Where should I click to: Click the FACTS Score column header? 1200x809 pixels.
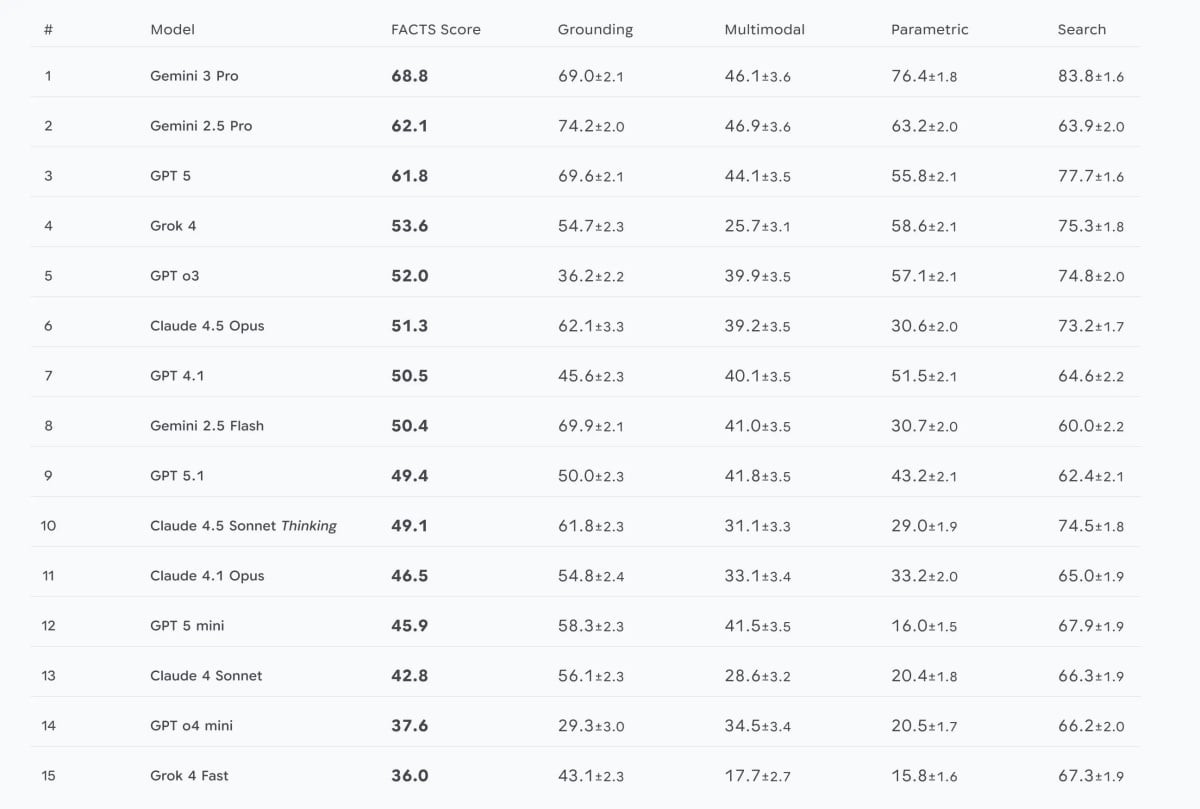click(x=435, y=30)
